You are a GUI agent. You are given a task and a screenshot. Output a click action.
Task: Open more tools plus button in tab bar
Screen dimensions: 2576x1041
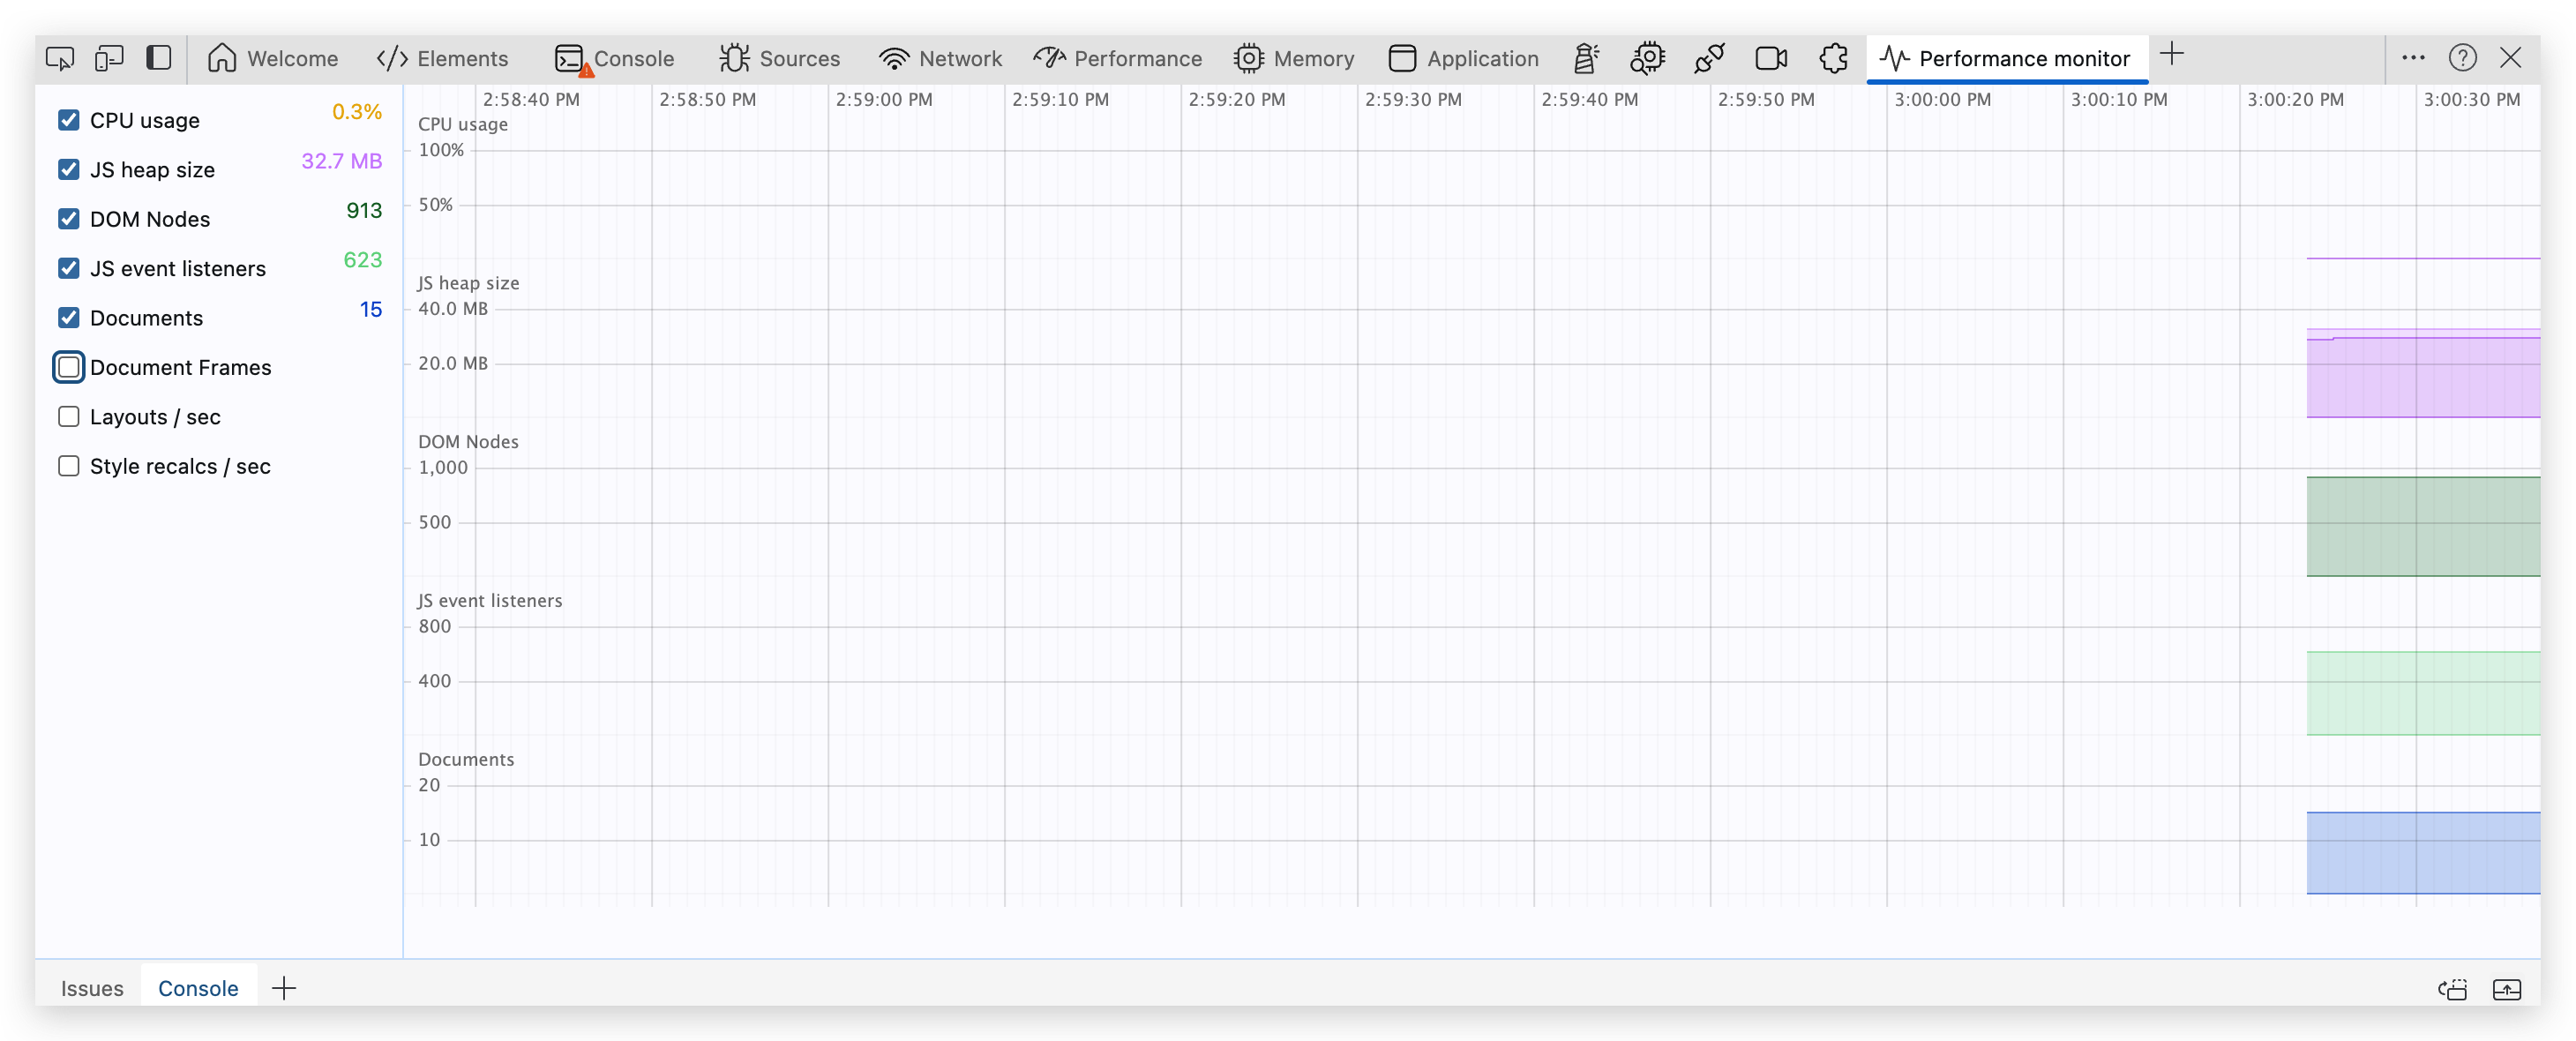tap(2171, 55)
